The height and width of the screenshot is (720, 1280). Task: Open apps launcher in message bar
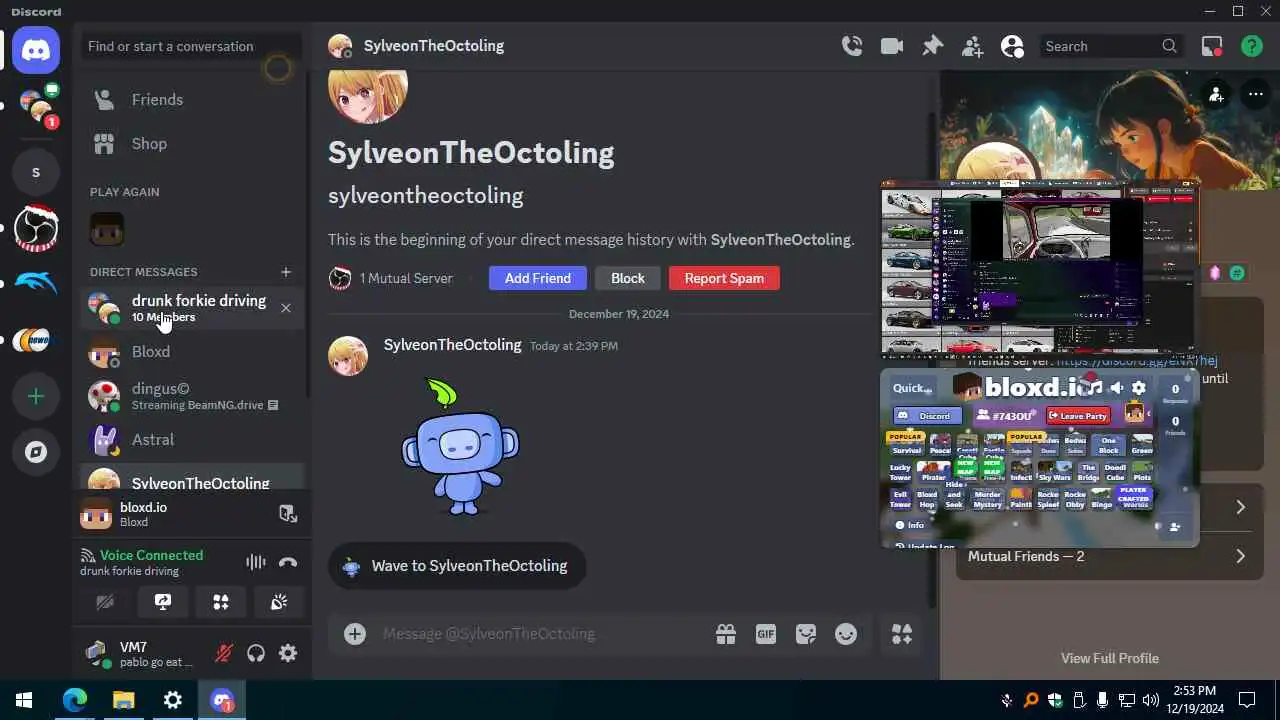[902, 634]
